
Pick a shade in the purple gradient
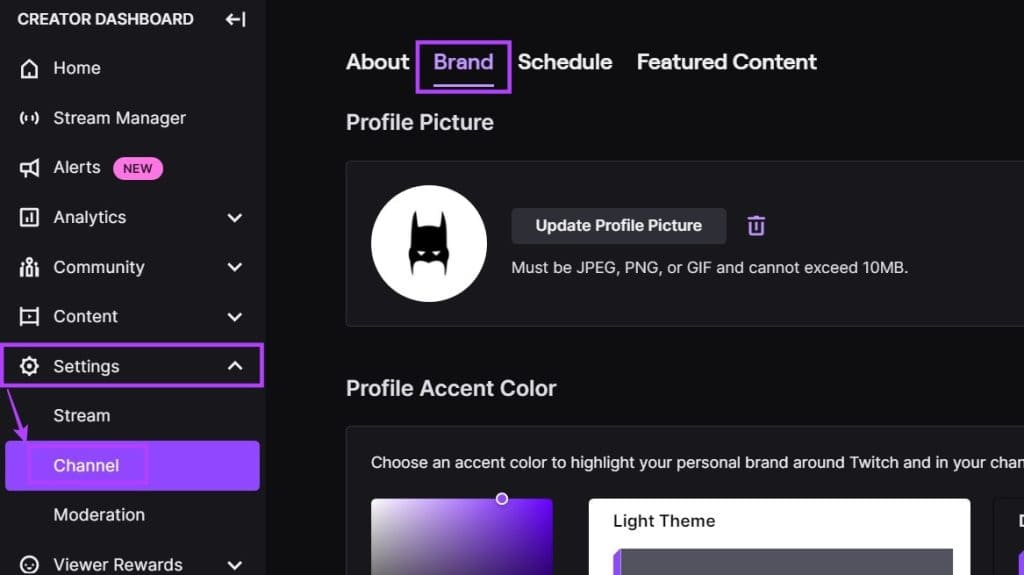click(462, 537)
